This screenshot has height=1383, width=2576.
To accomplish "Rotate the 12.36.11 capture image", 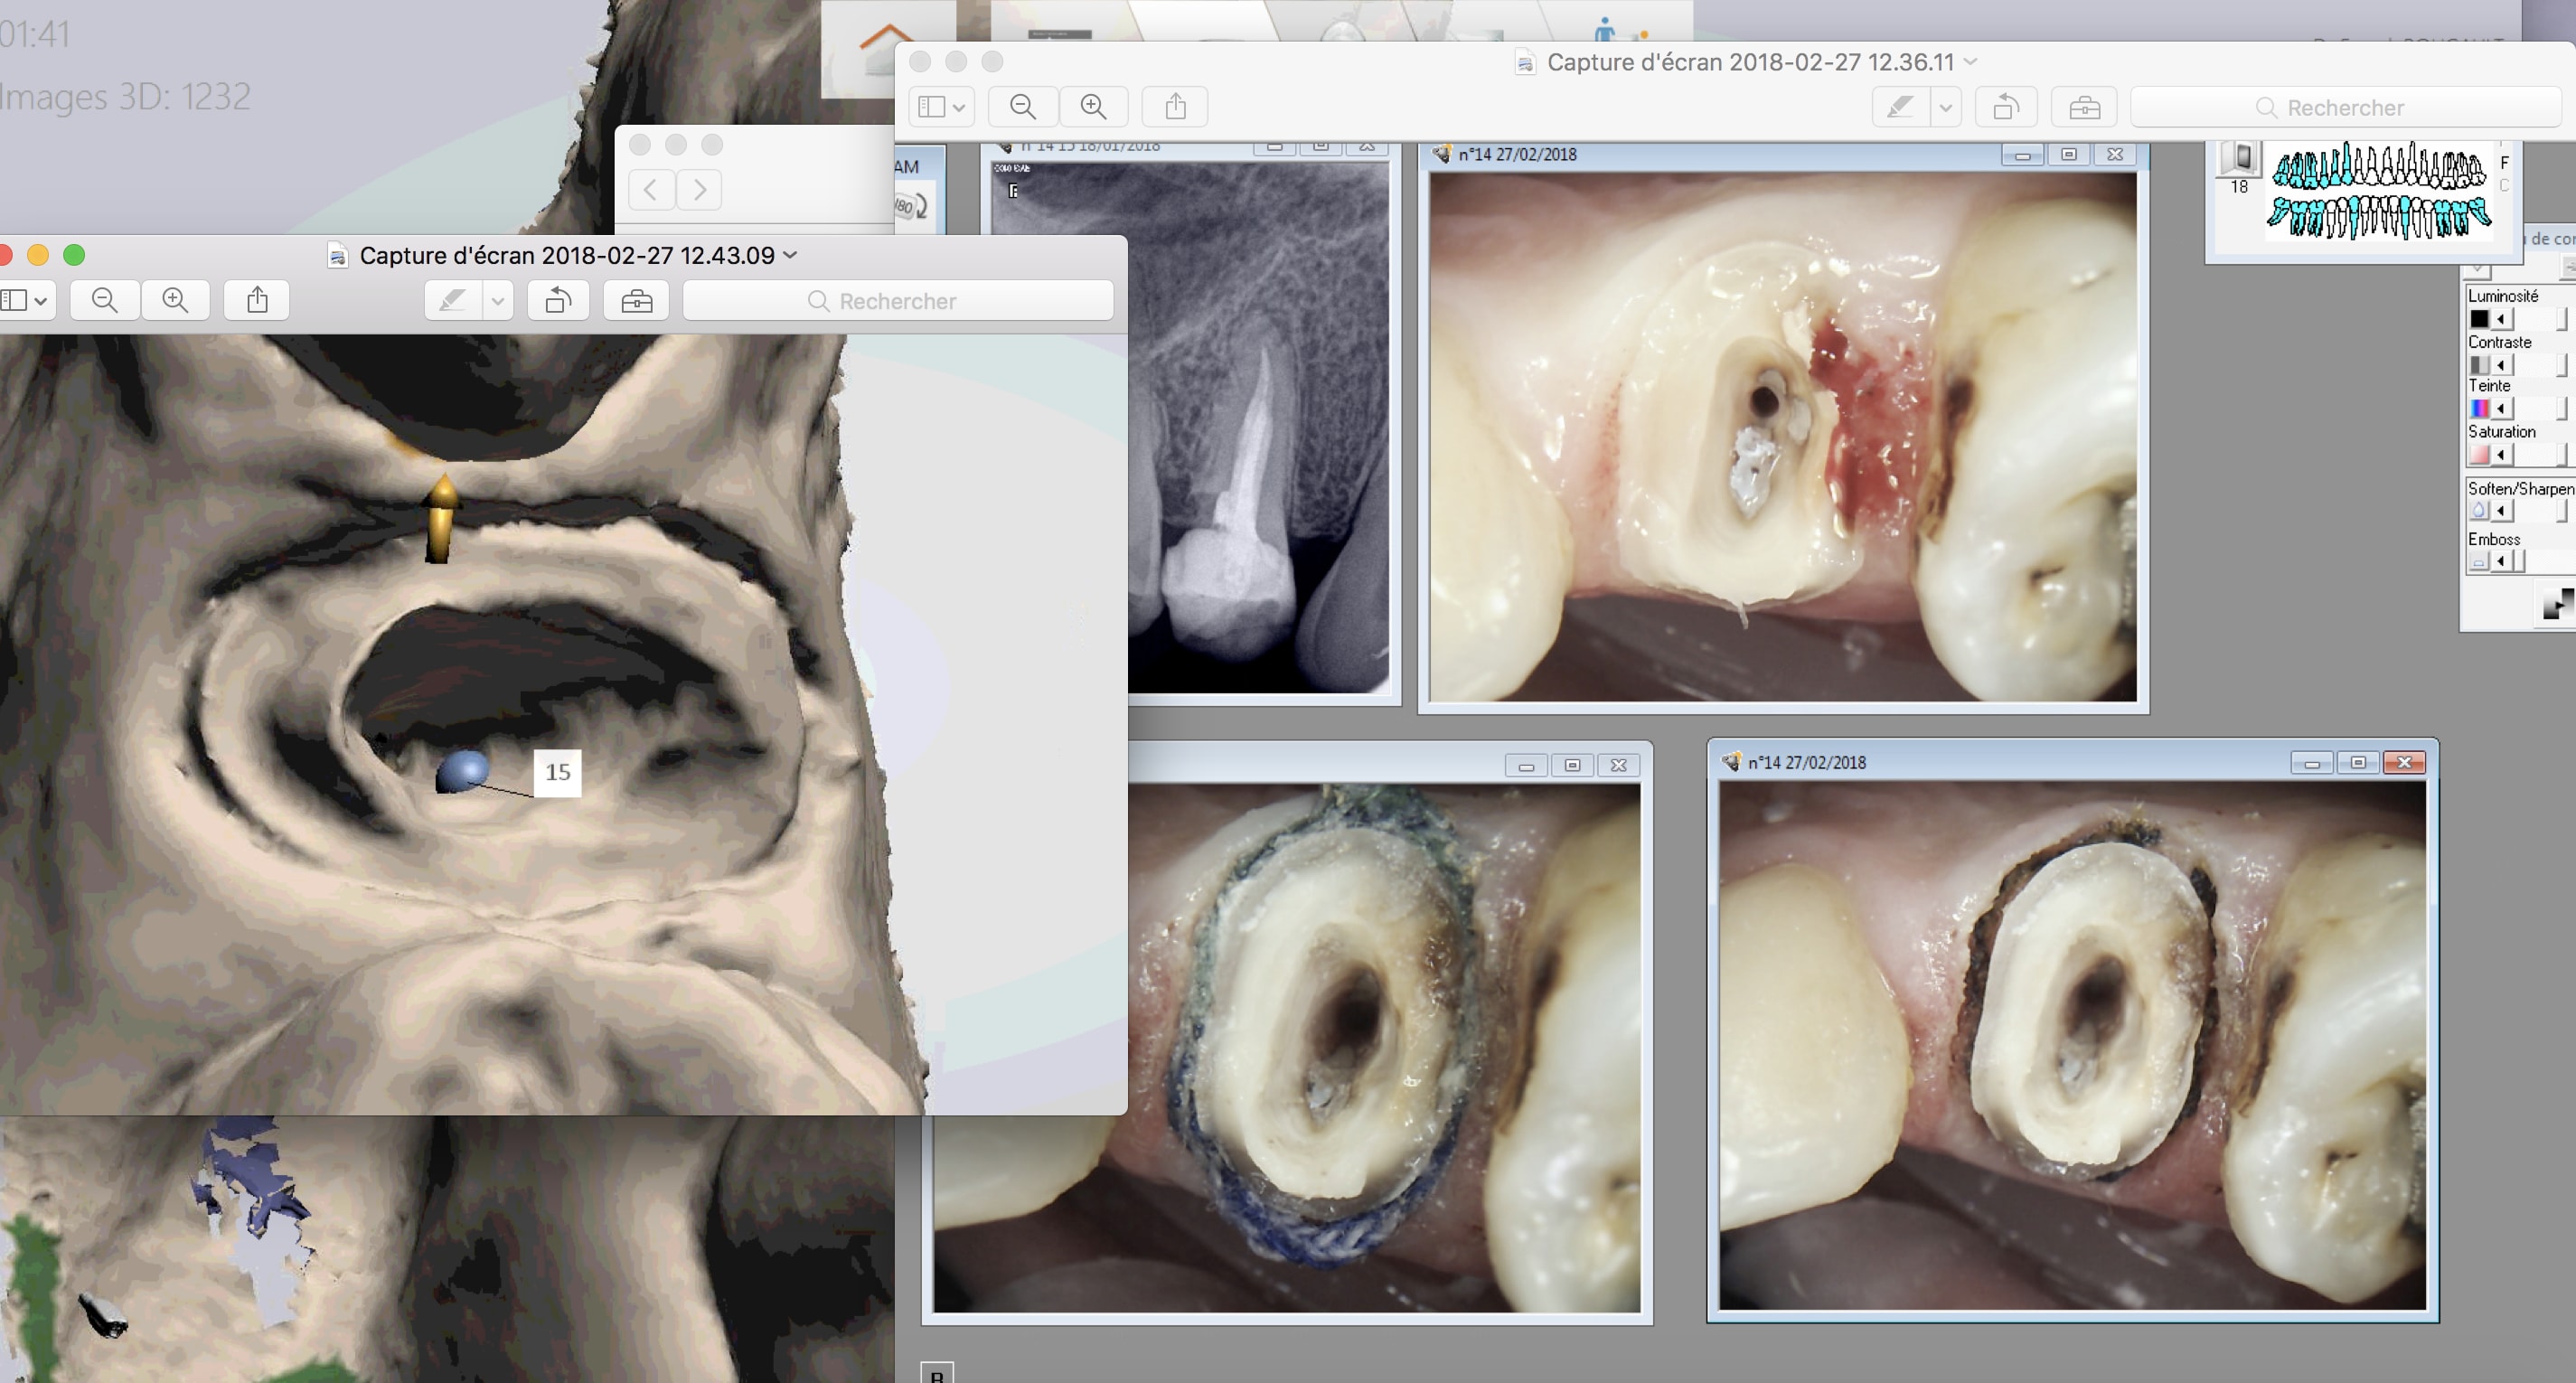I will tap(2005, 107).
